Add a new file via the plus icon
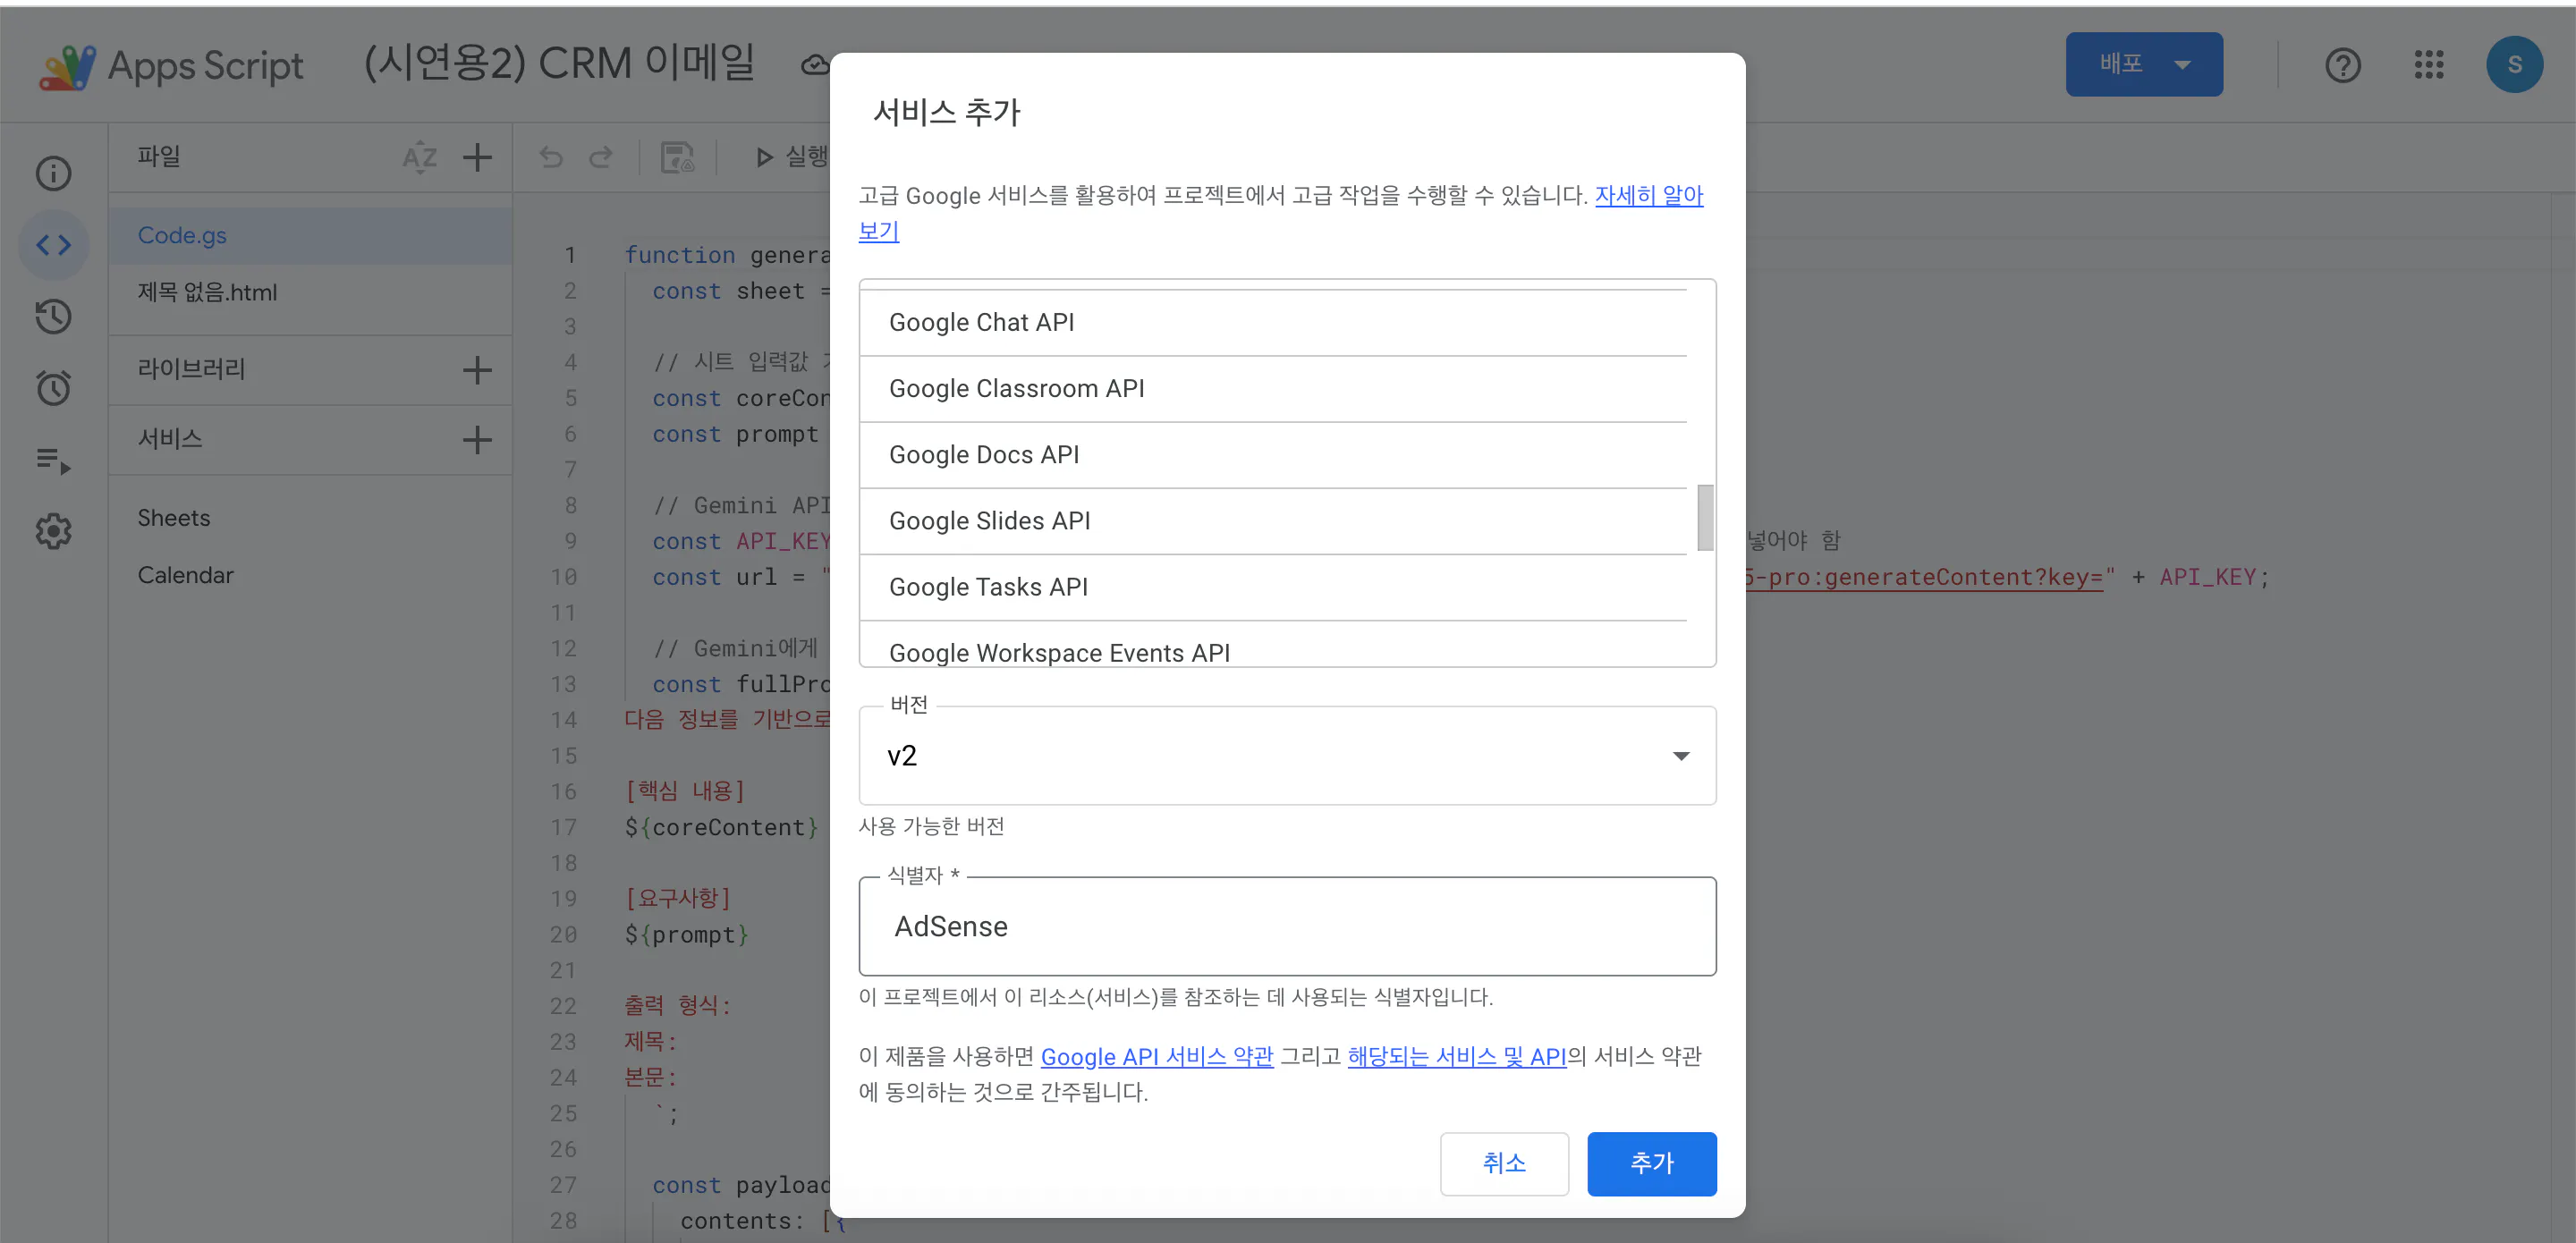 tap(478, 157)
